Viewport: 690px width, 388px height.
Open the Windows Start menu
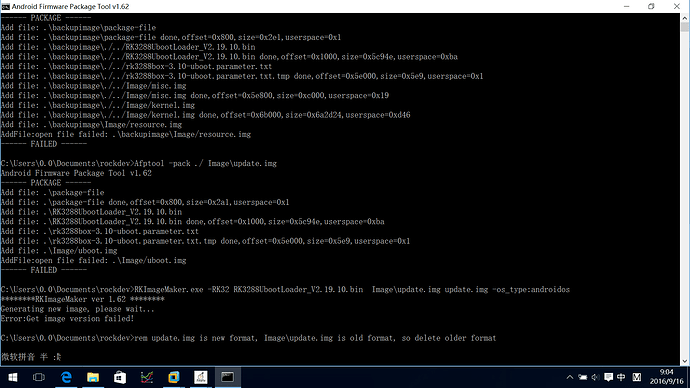click(13, 377)
